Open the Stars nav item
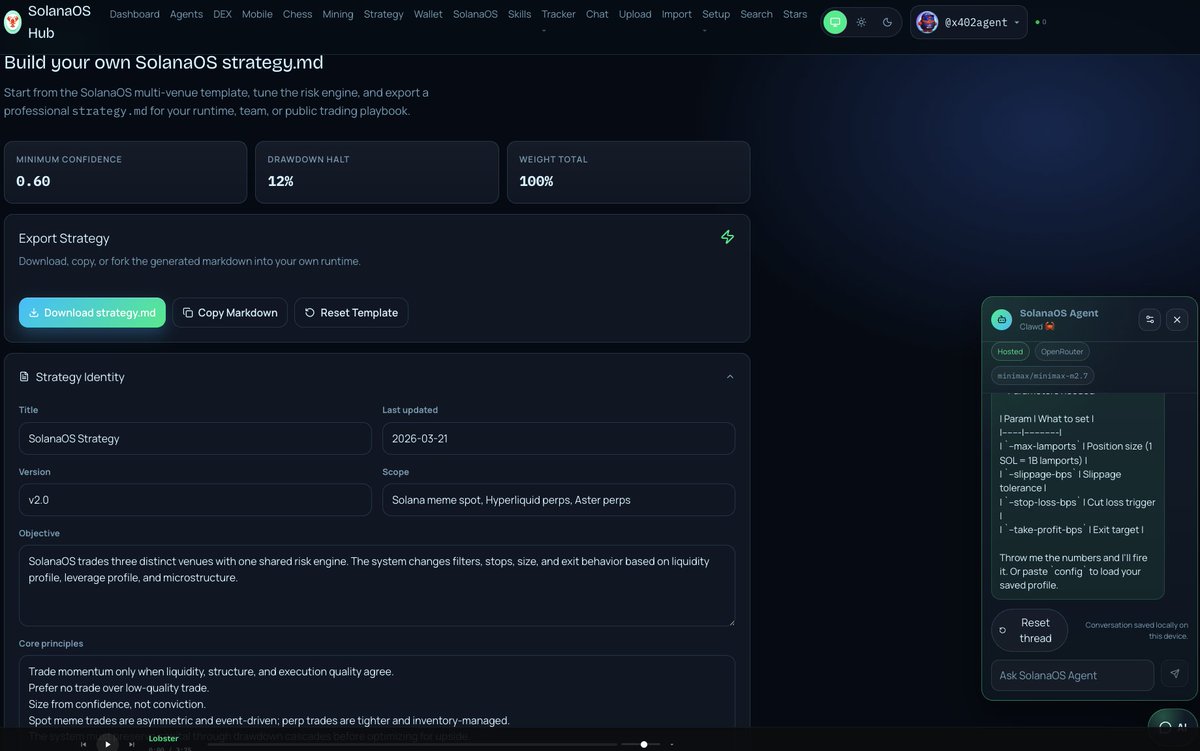This screenshot has width=1200, height=751. pyautogui.click(x=795, y=14)
